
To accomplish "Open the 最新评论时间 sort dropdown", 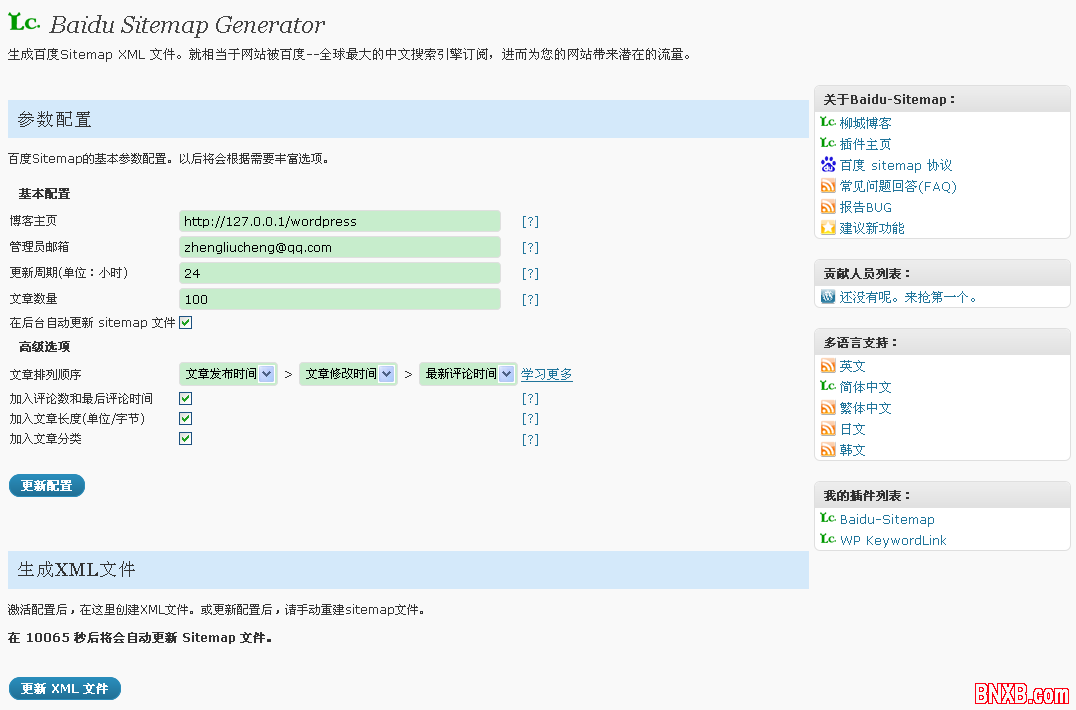I will click(x=469, y=374).
